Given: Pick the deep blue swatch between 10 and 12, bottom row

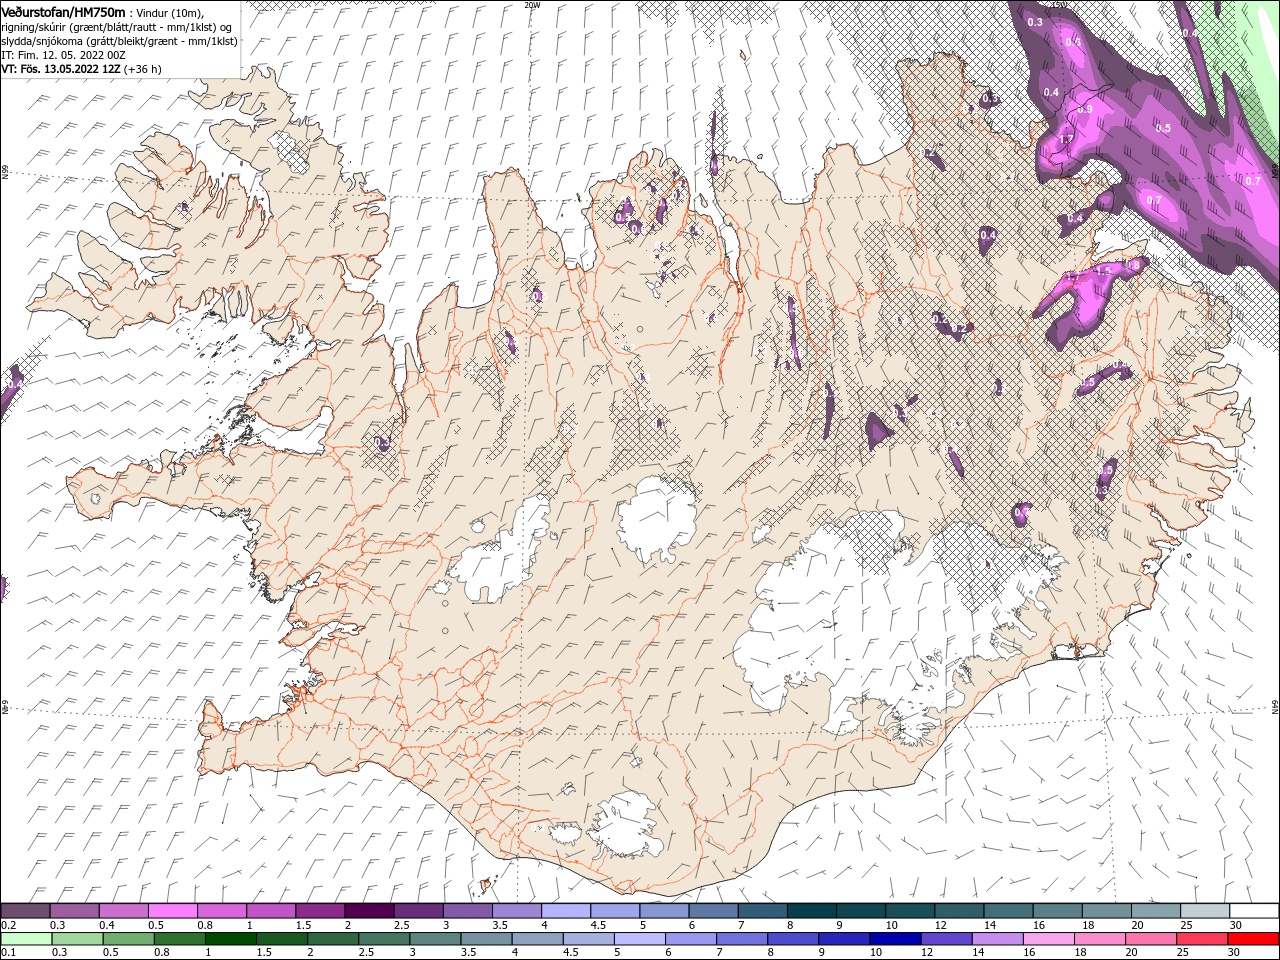Looking at the screenshot, I should 895,939.
